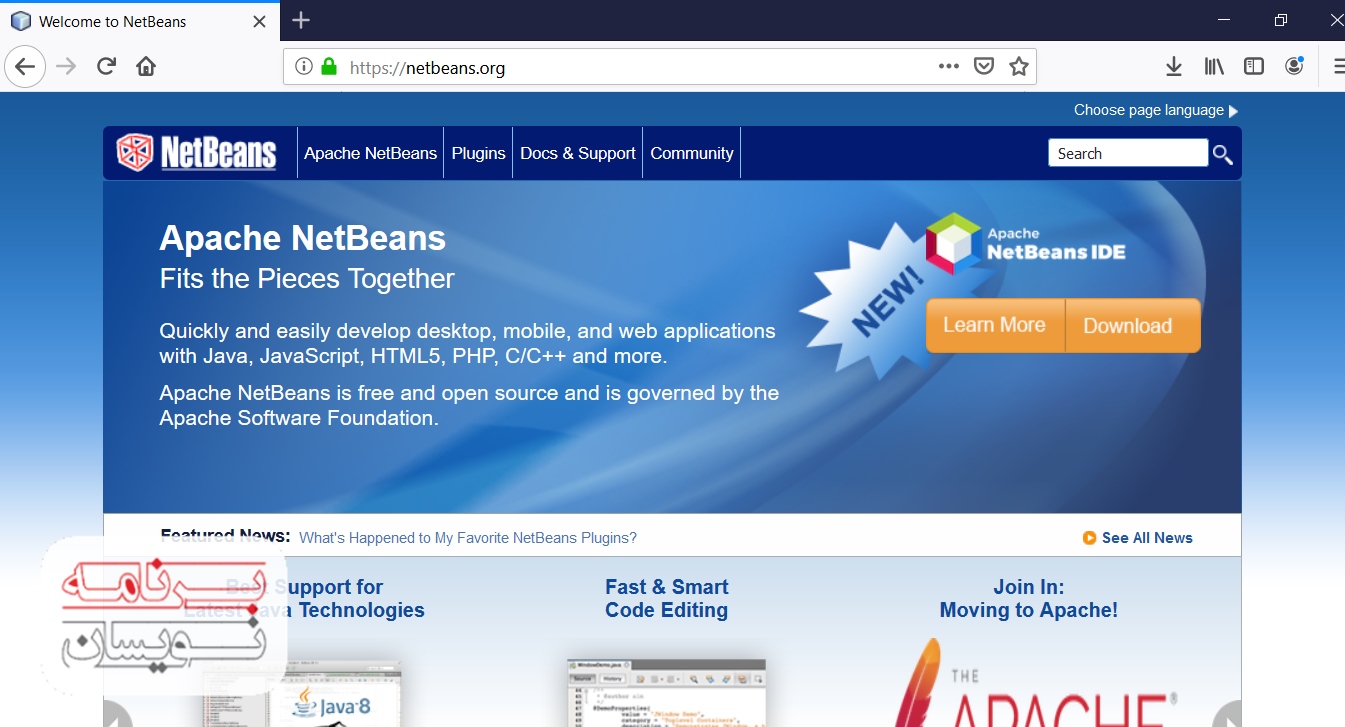The image size is (1345, 727).
Task: Bookmark this page with the star
Action: coord(1019,67)
